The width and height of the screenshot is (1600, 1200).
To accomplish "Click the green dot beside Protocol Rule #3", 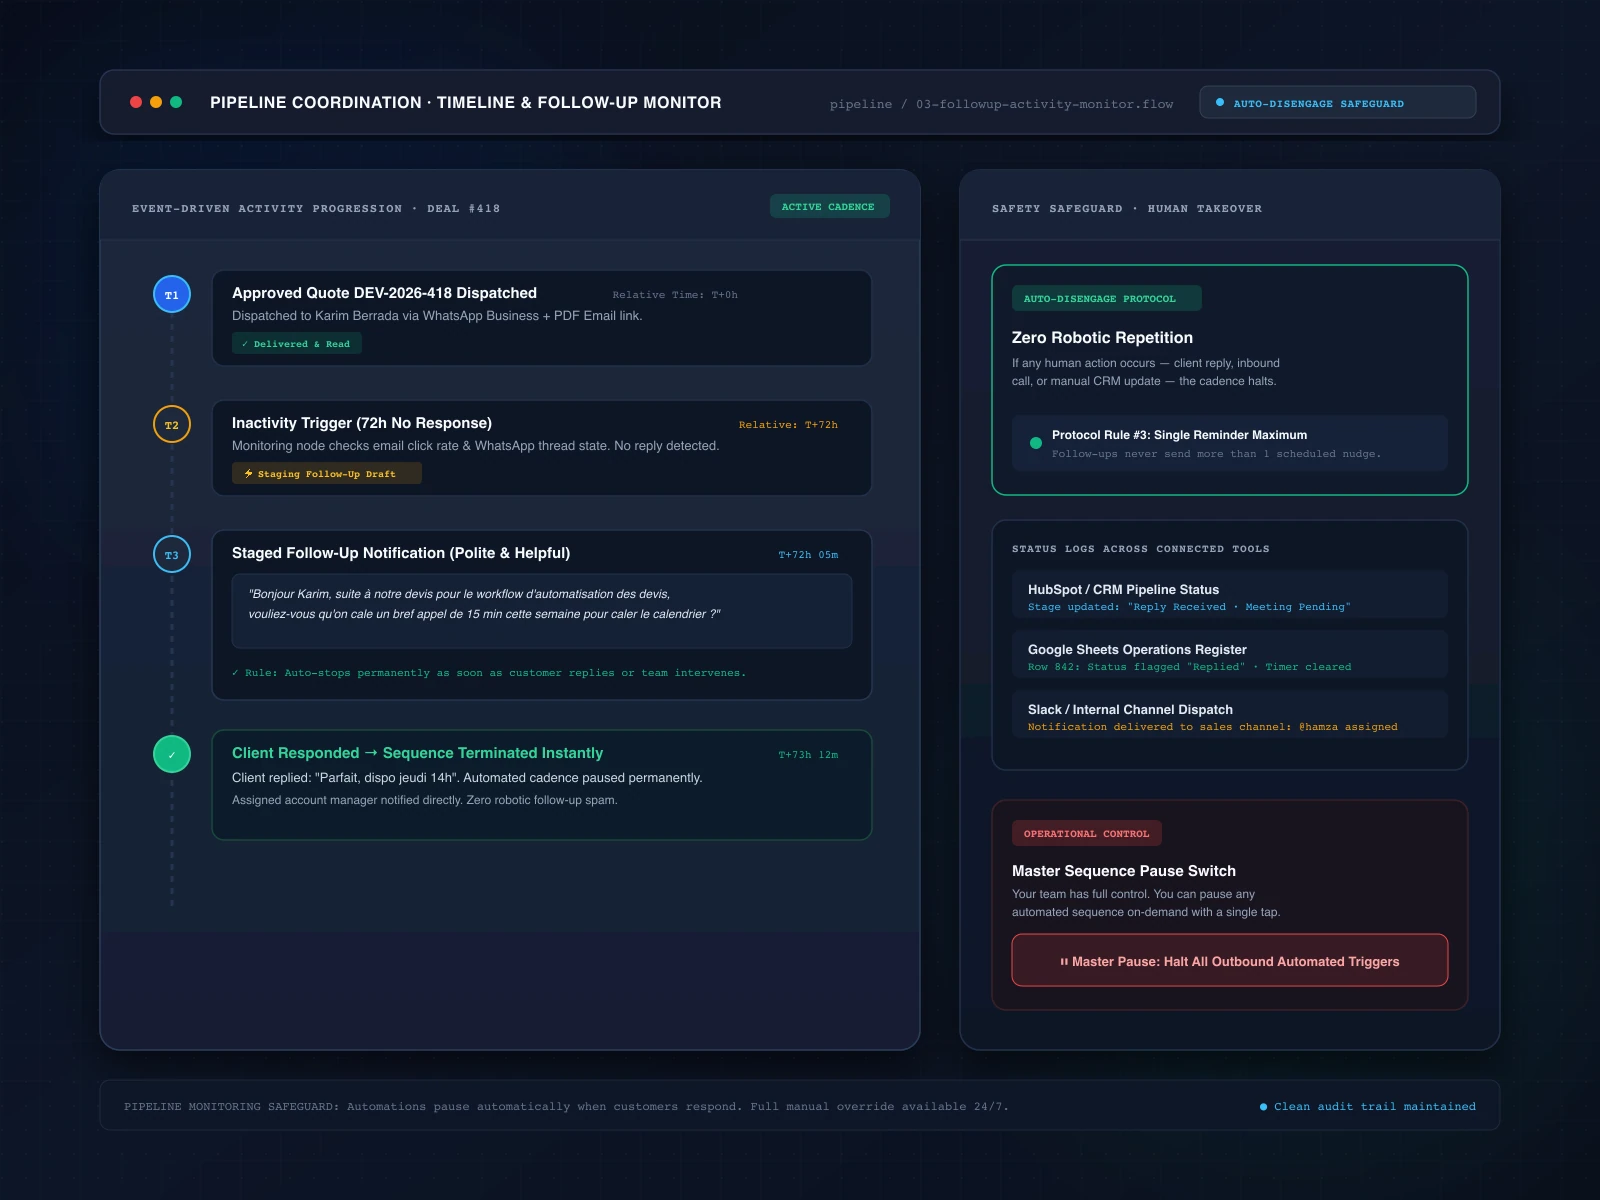I will (x=1036, y=443).
